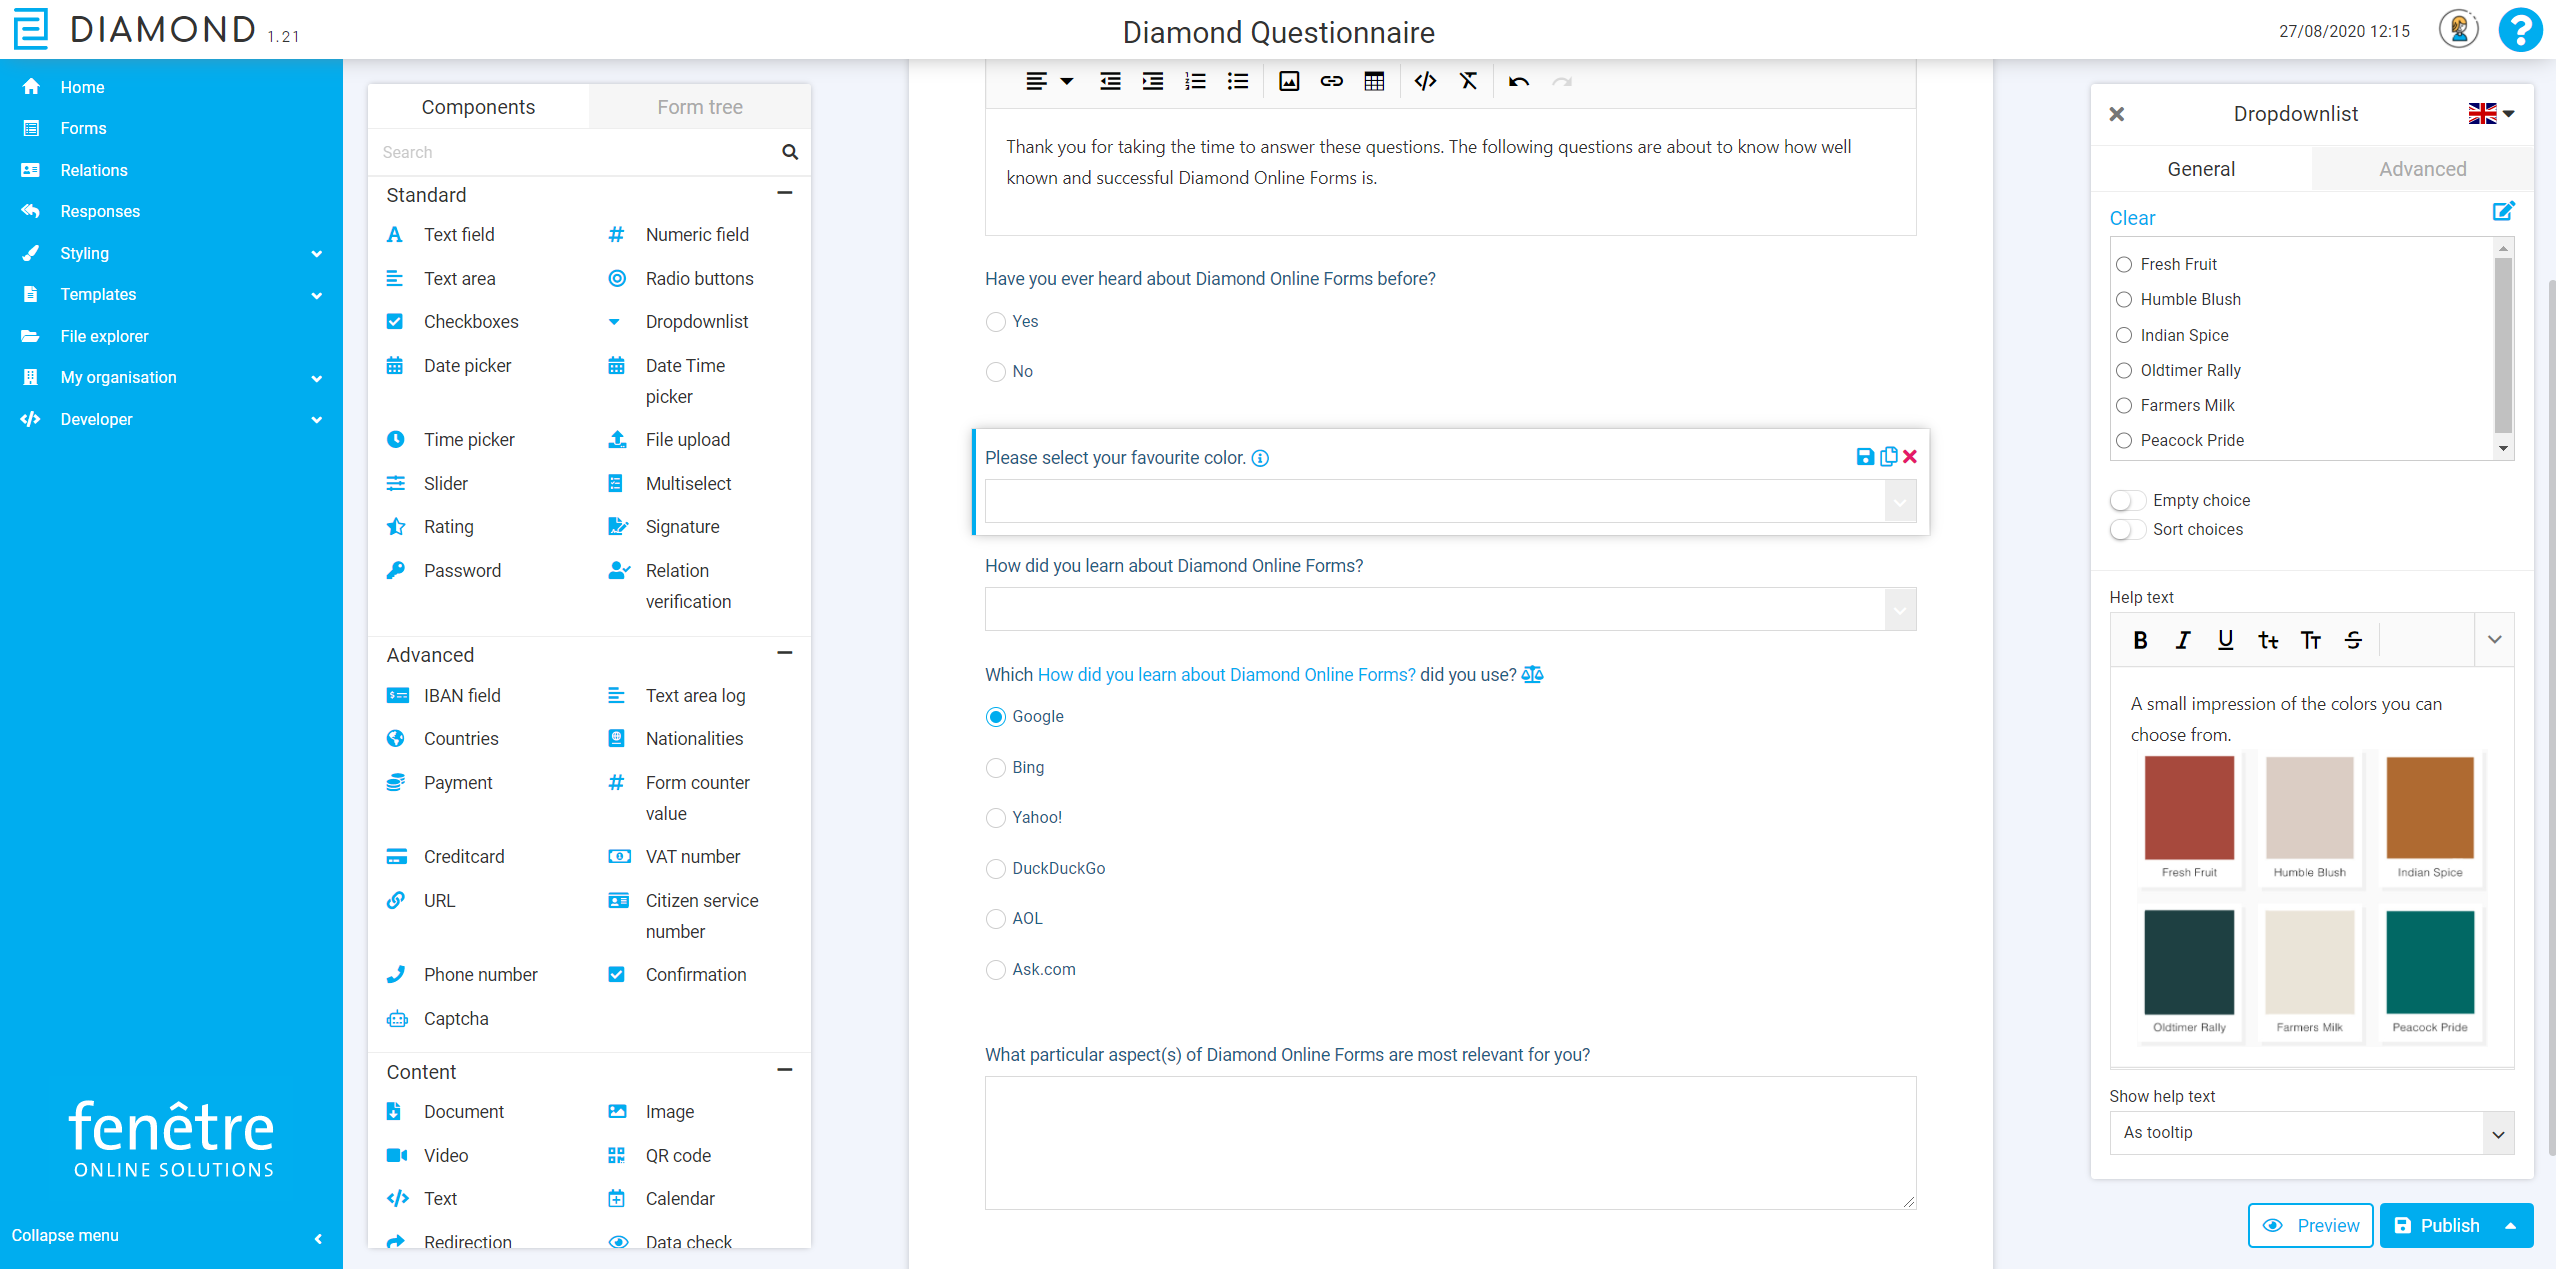Toggle the Empty choice switch
The image size is (2556, 1269).
[2127, 500]
